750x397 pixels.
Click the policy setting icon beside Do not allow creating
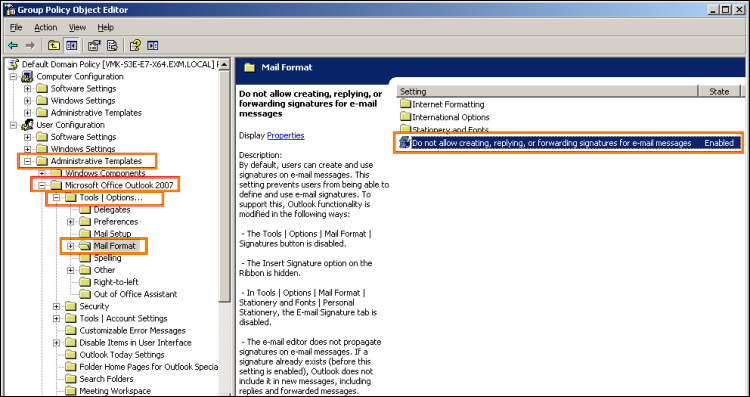coord(405,143)
